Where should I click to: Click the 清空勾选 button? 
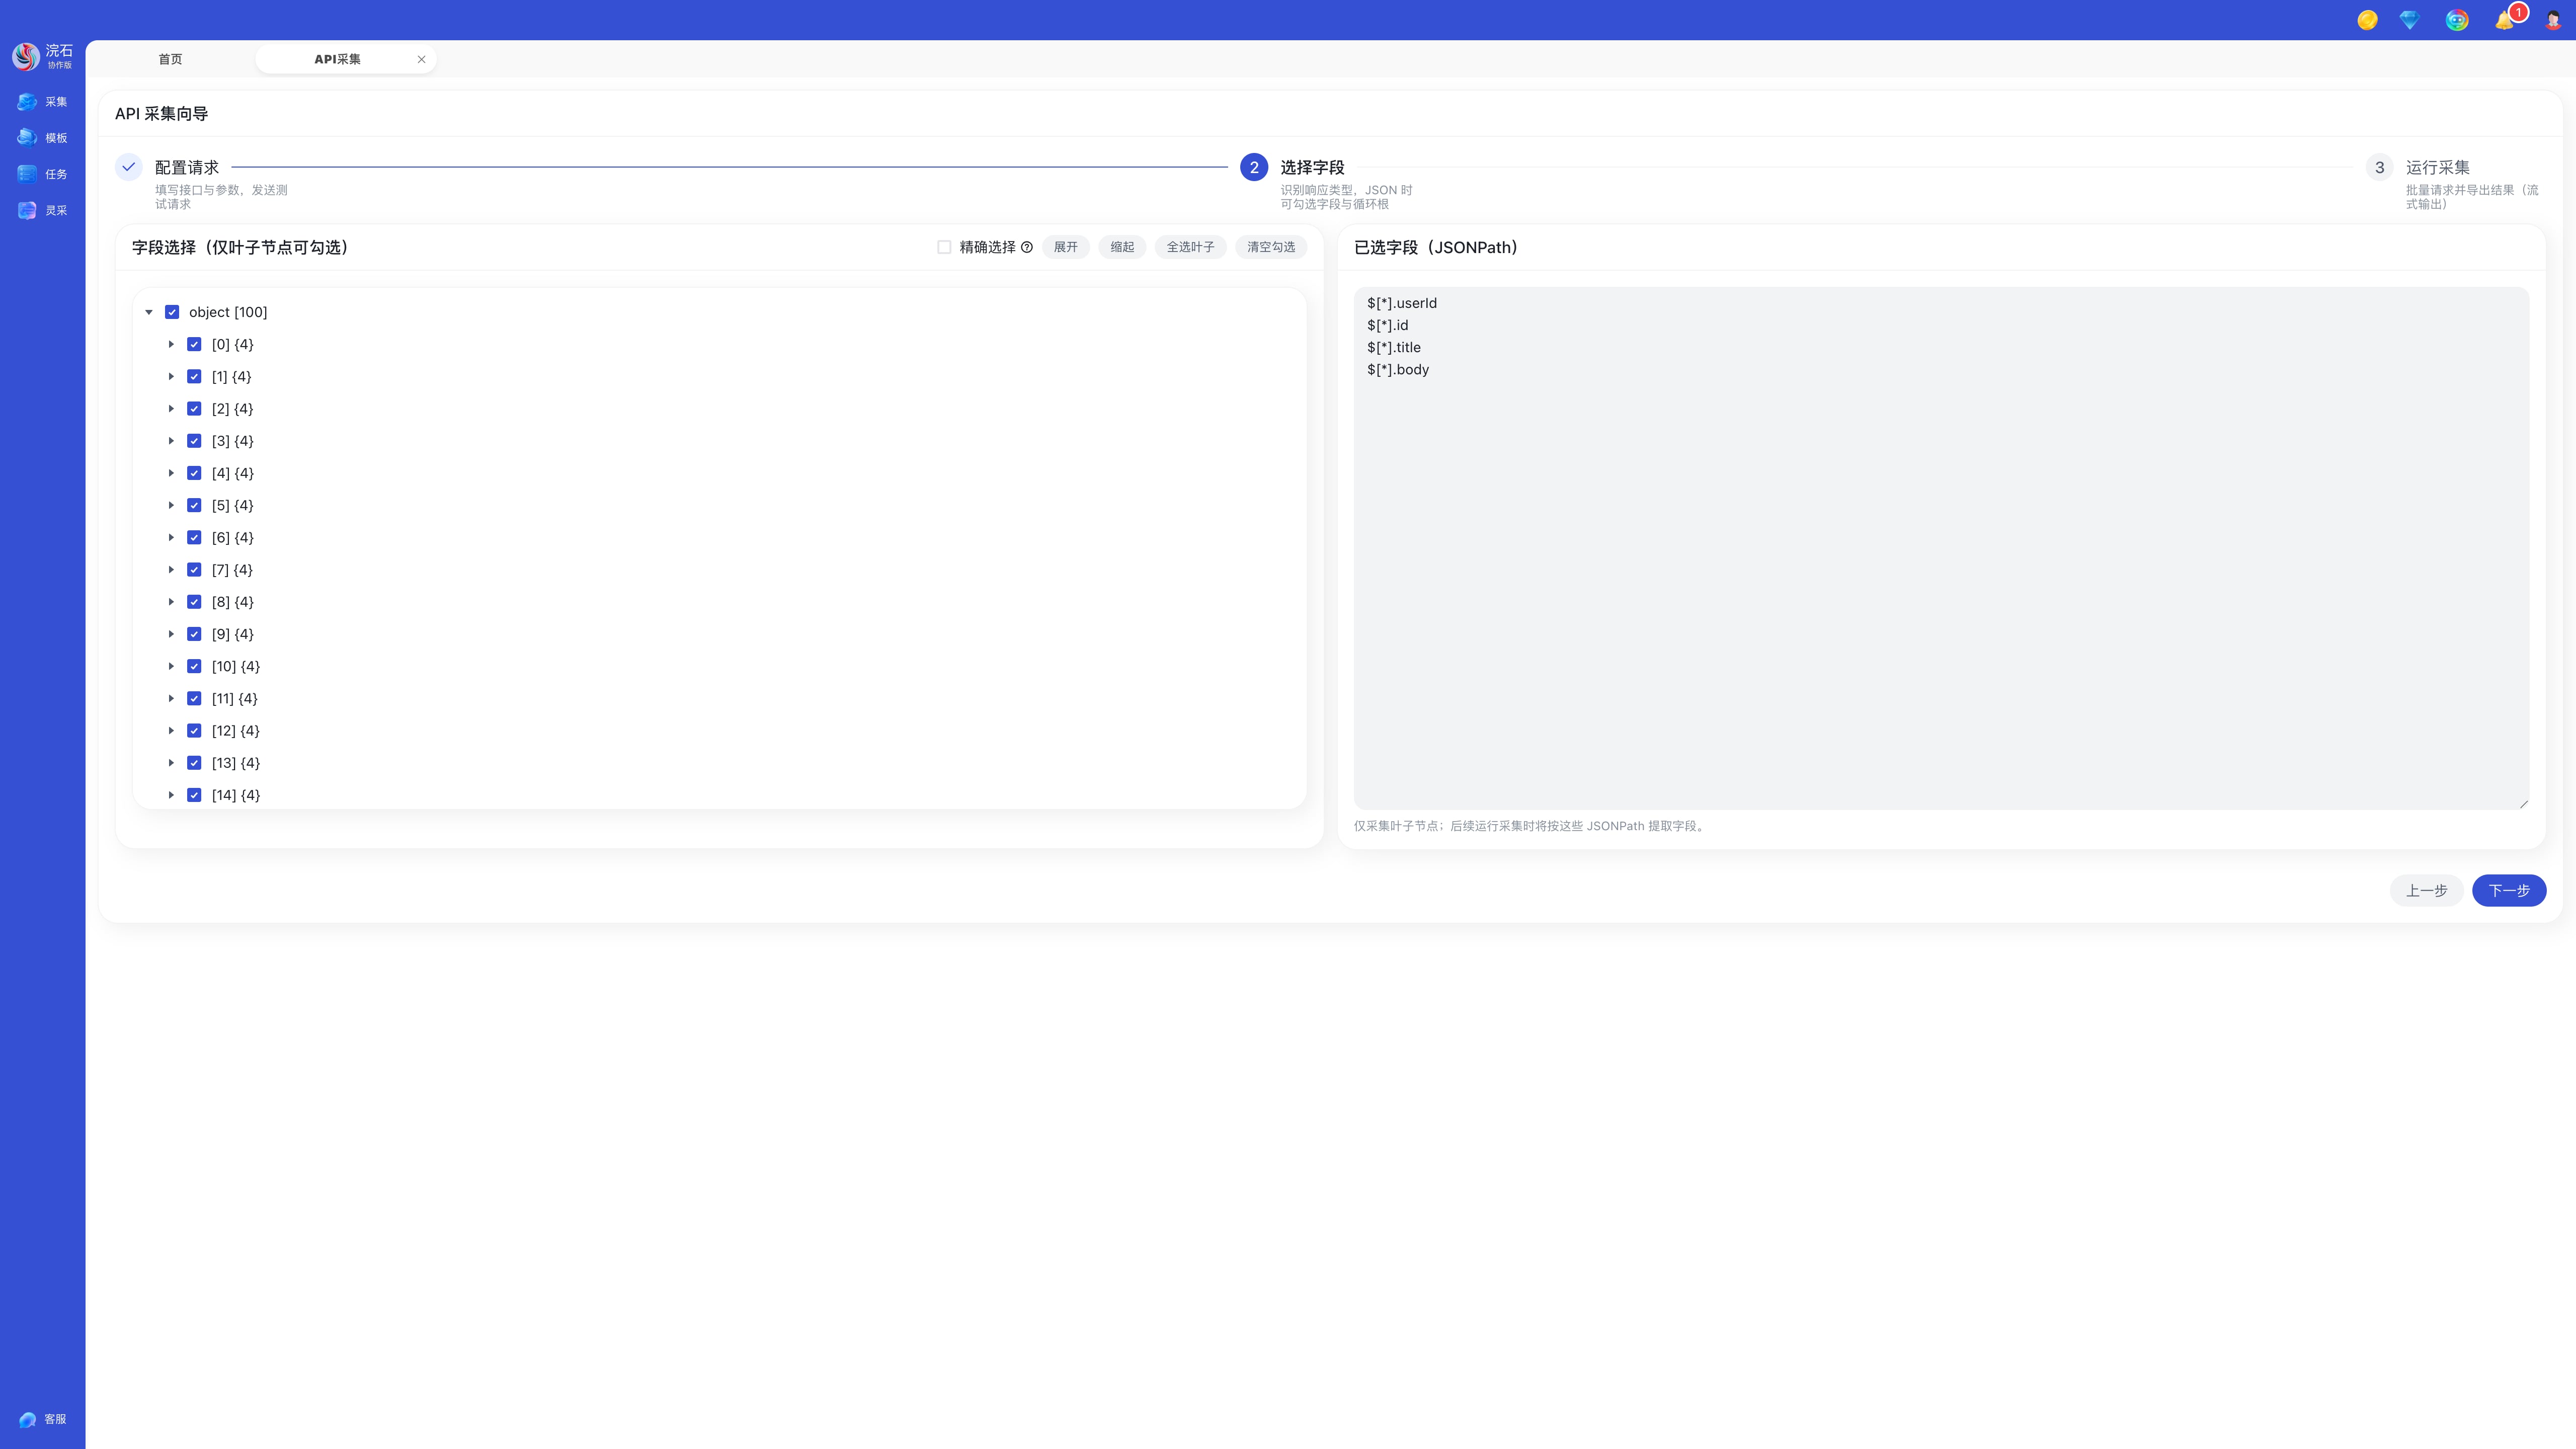click(x=1270, y=247)
